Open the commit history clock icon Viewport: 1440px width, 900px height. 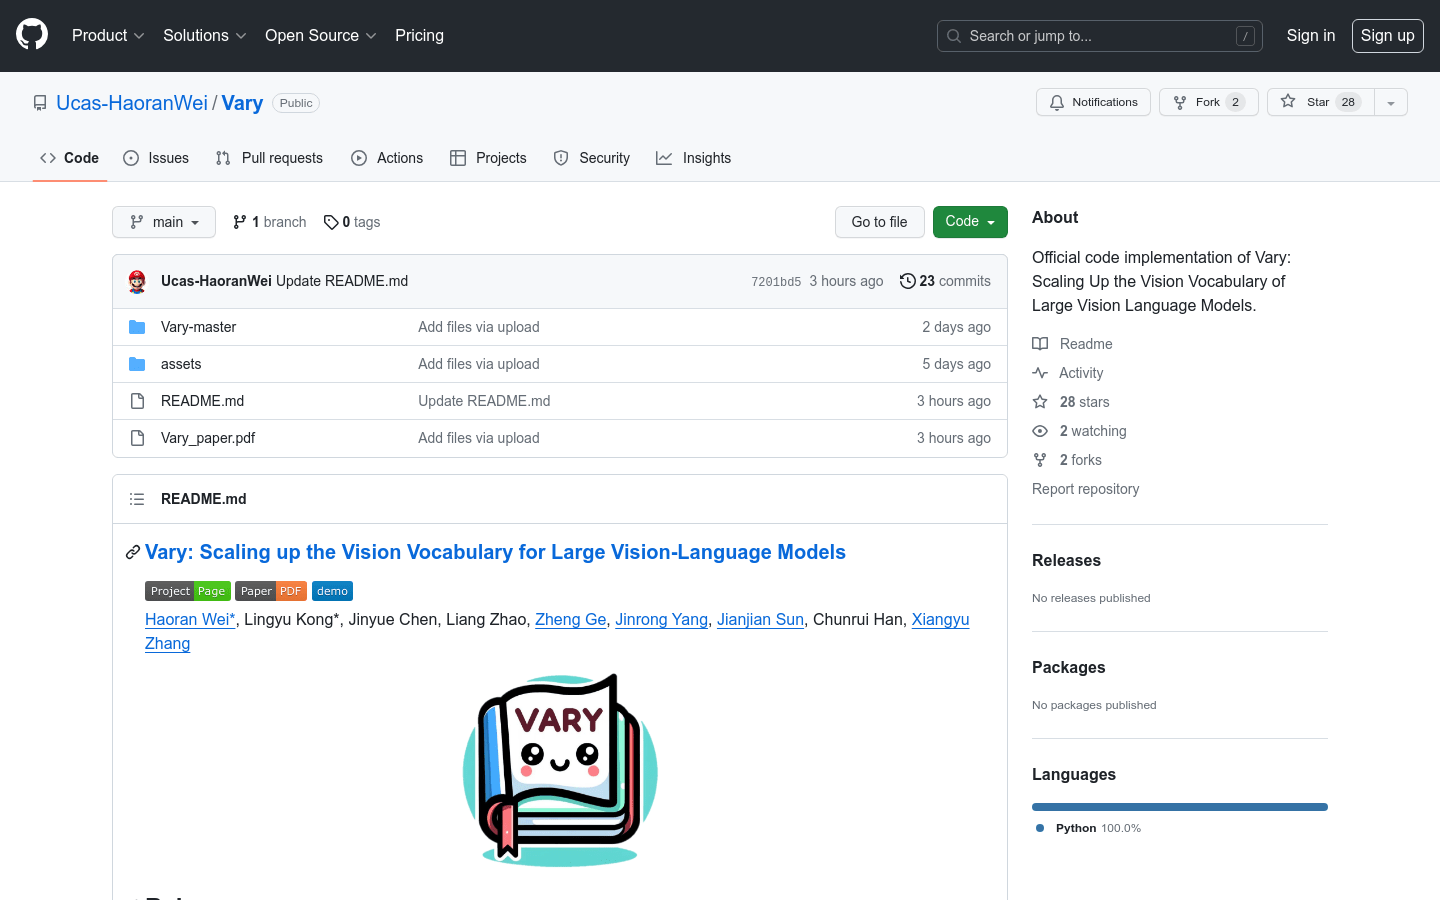point(907,281)
